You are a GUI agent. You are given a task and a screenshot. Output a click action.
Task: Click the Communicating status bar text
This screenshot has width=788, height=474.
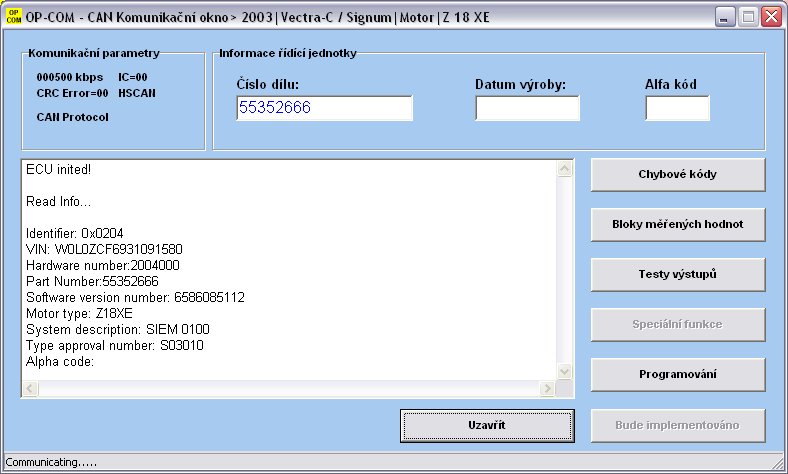(51, 462)
